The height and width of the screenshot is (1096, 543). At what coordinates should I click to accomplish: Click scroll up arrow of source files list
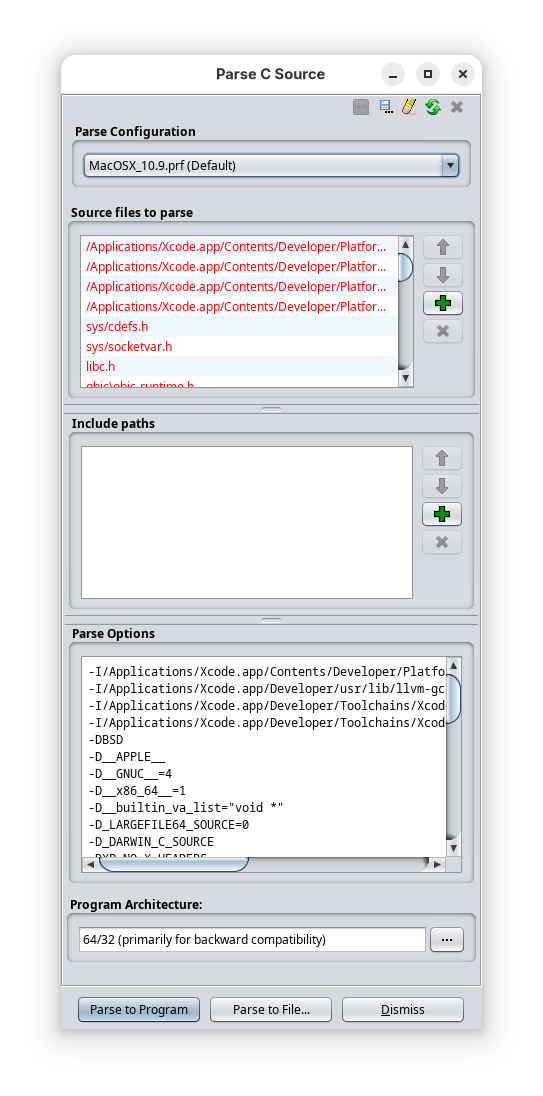point(405,244)
